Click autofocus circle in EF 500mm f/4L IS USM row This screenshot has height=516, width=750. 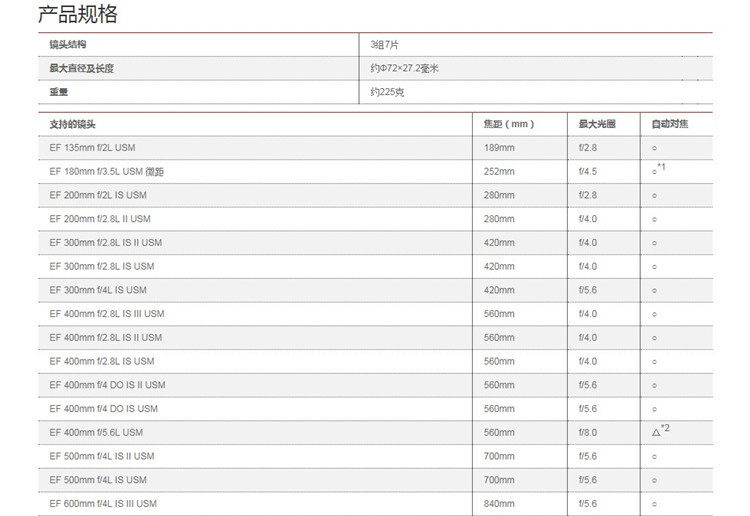654,481
